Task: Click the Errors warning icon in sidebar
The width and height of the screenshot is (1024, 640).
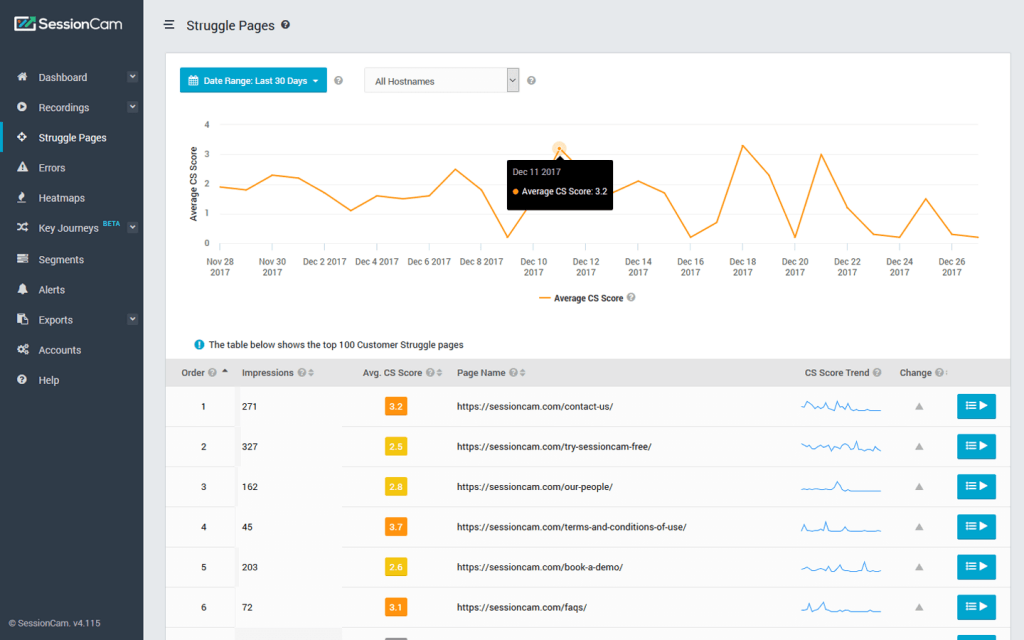Action: click(22, 167)
